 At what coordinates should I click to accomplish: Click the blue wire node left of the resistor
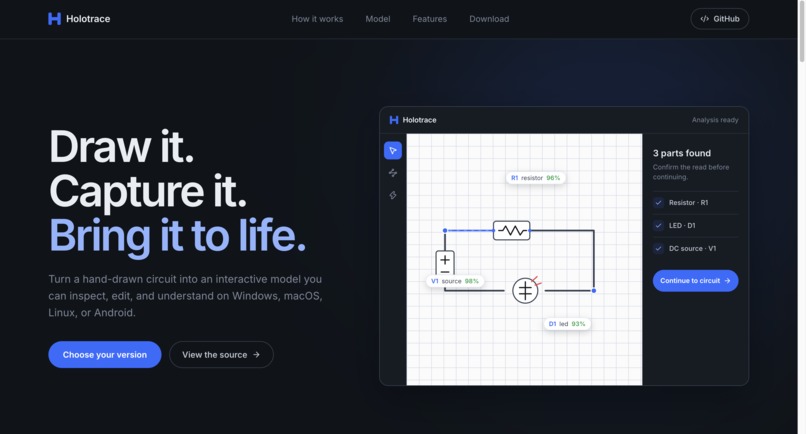coord(445,230)
